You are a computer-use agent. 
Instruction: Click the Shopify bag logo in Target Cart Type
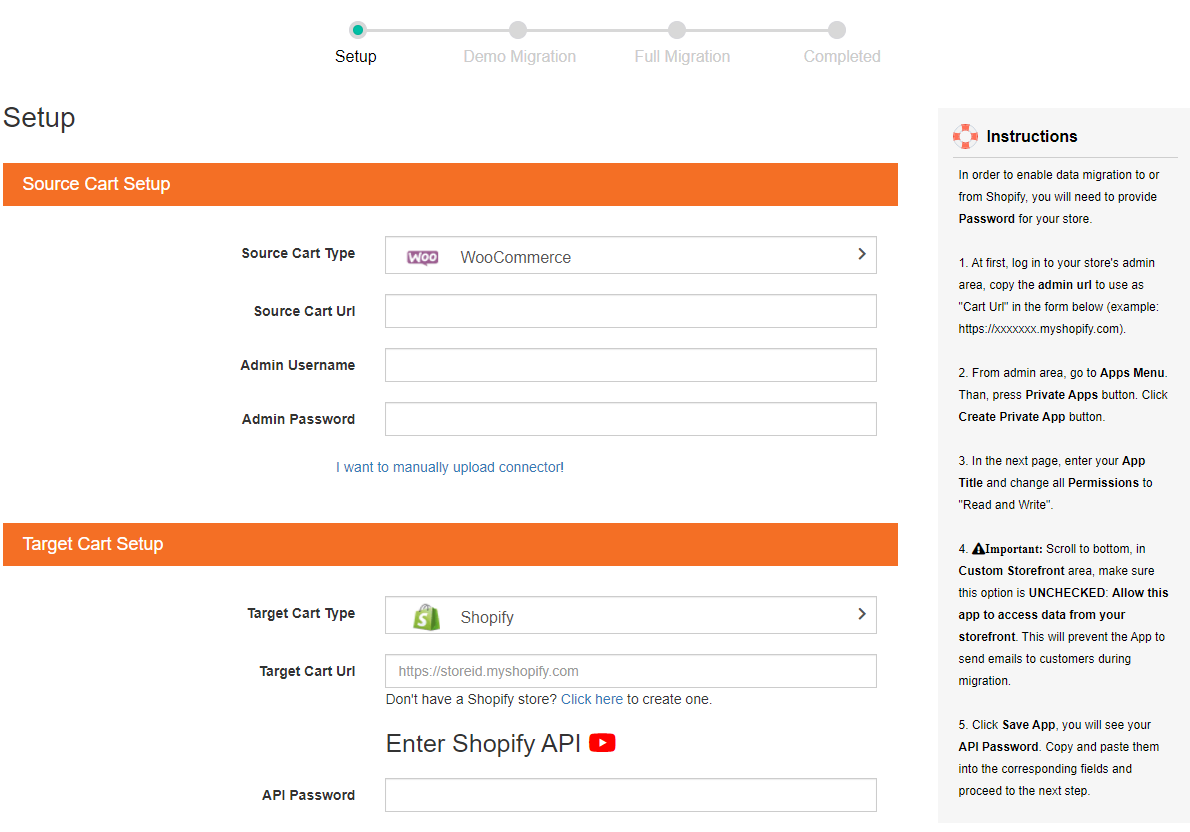coord(427,617)
